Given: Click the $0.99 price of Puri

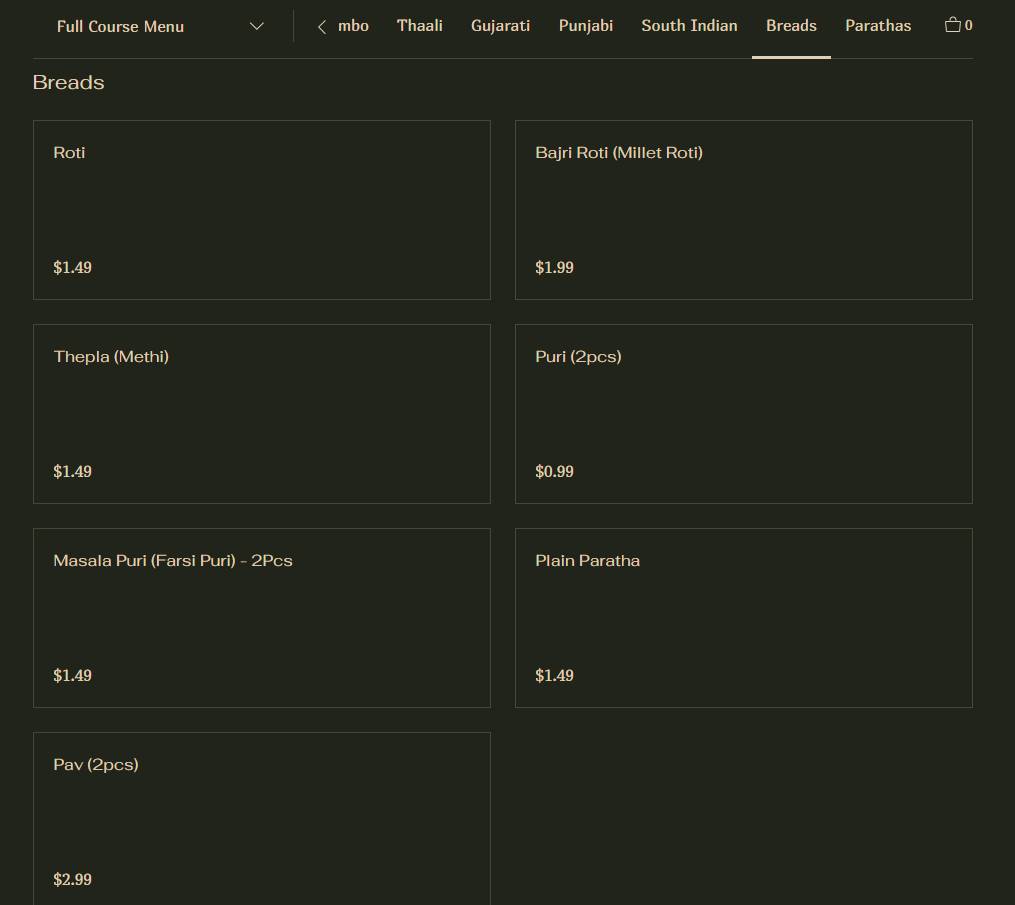Looking at the screenshot, I should [x=554, y=471].
